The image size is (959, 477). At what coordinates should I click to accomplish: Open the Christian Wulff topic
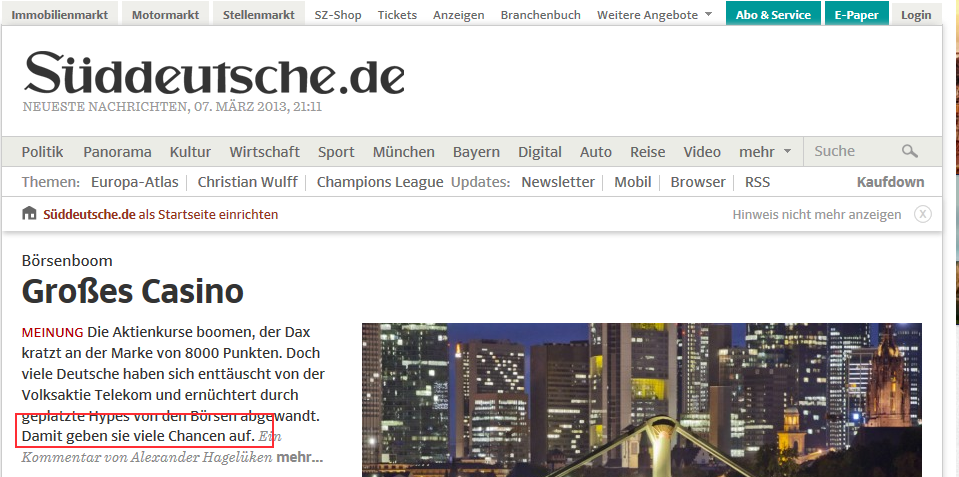(247, 182)
